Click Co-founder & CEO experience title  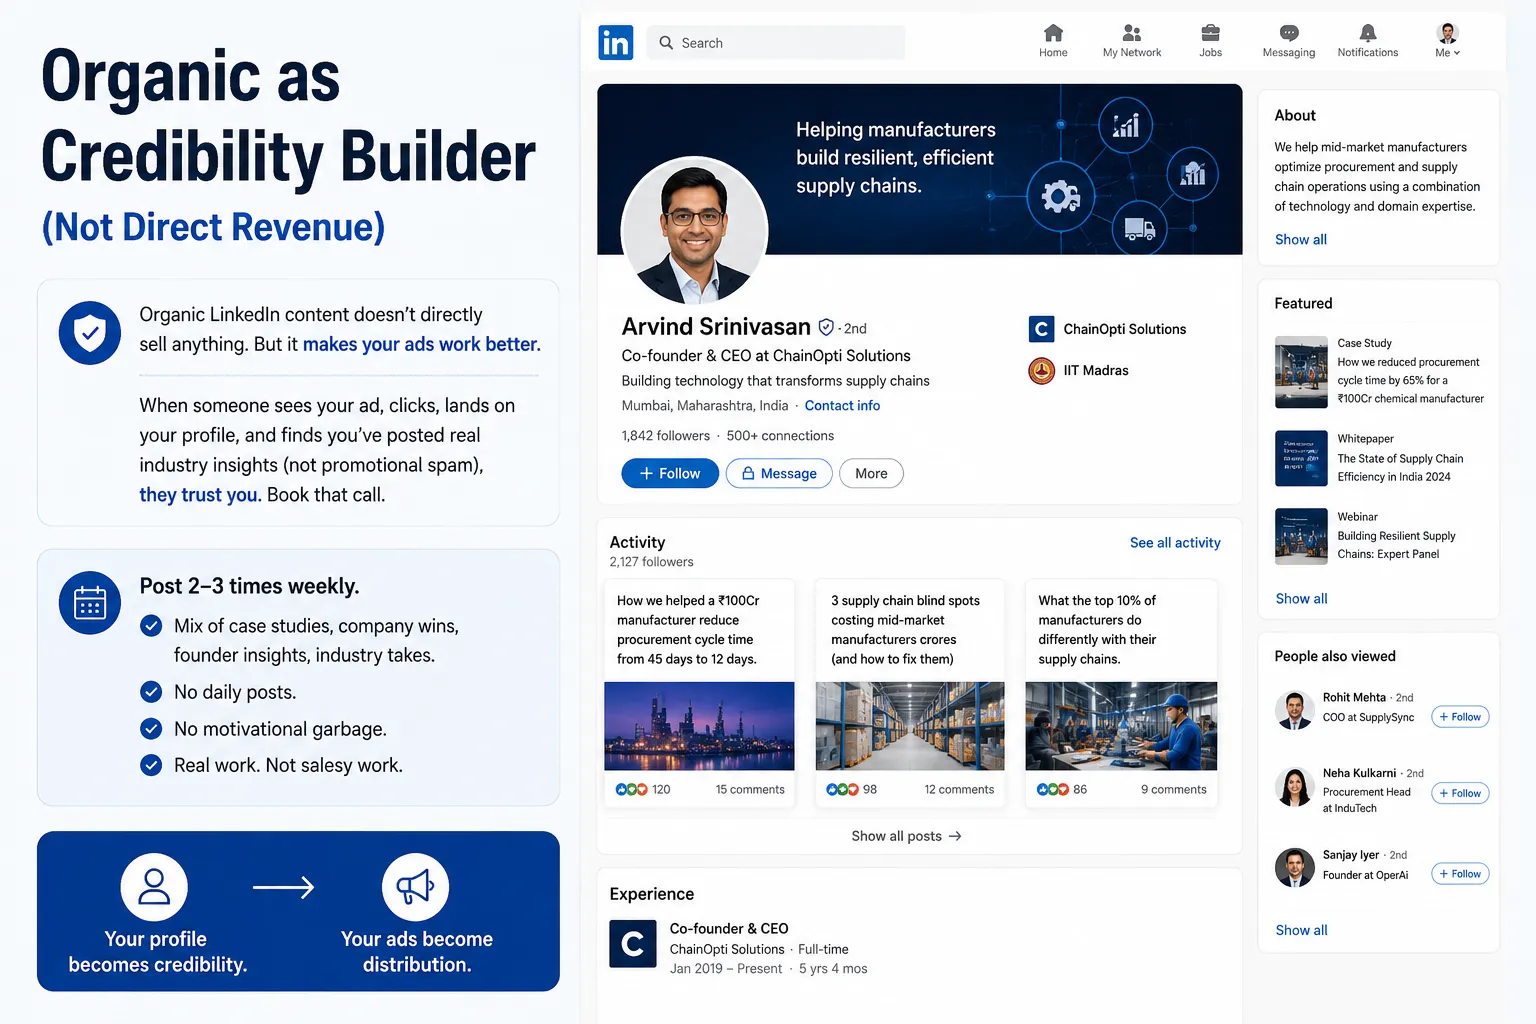729,928
